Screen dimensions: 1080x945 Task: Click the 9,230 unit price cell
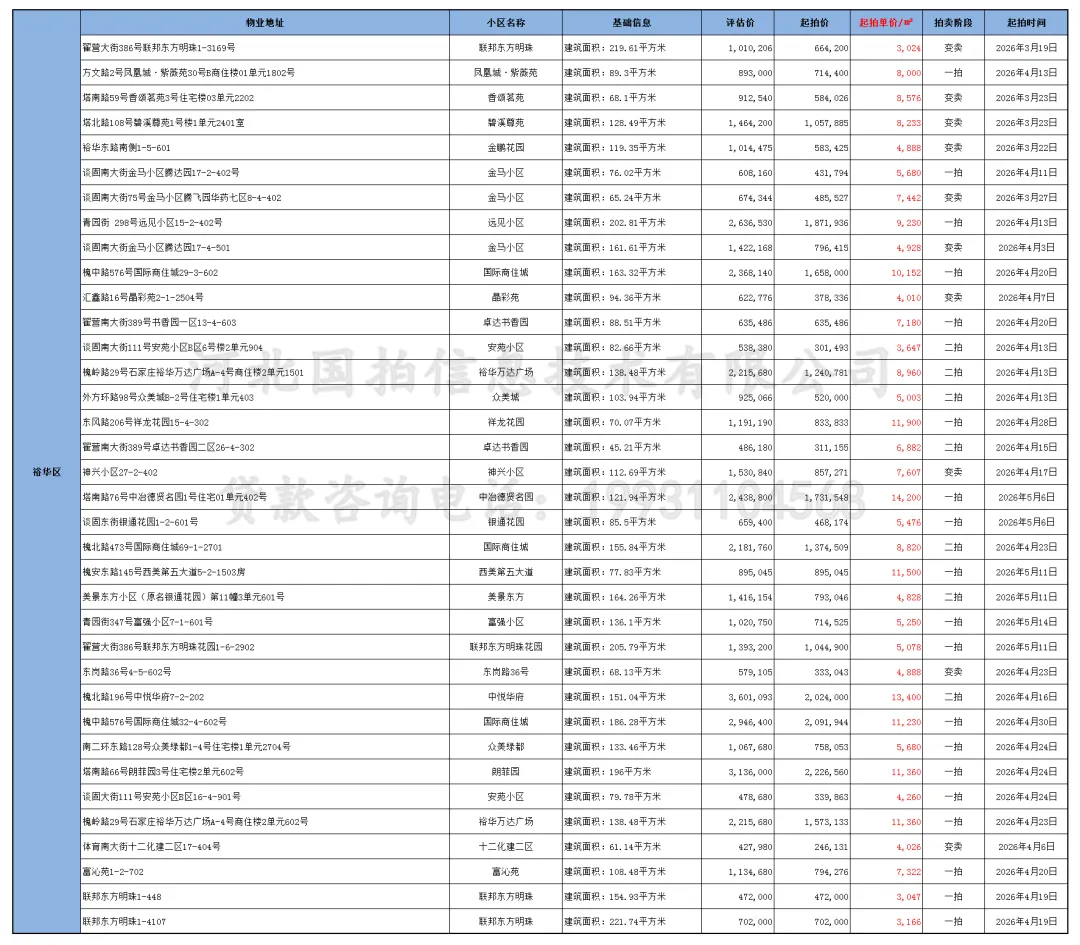(x=886, y=222)
